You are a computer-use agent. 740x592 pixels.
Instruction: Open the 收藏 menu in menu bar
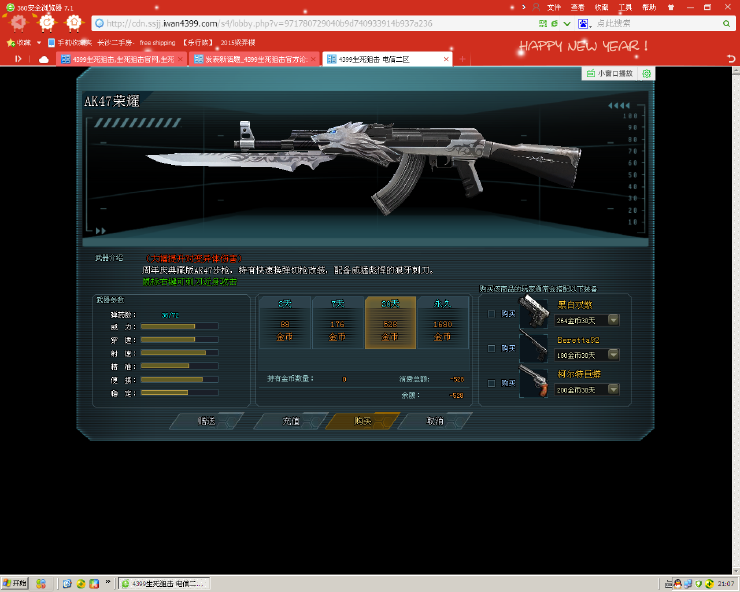pyautogui.click(x=601, y=7)
